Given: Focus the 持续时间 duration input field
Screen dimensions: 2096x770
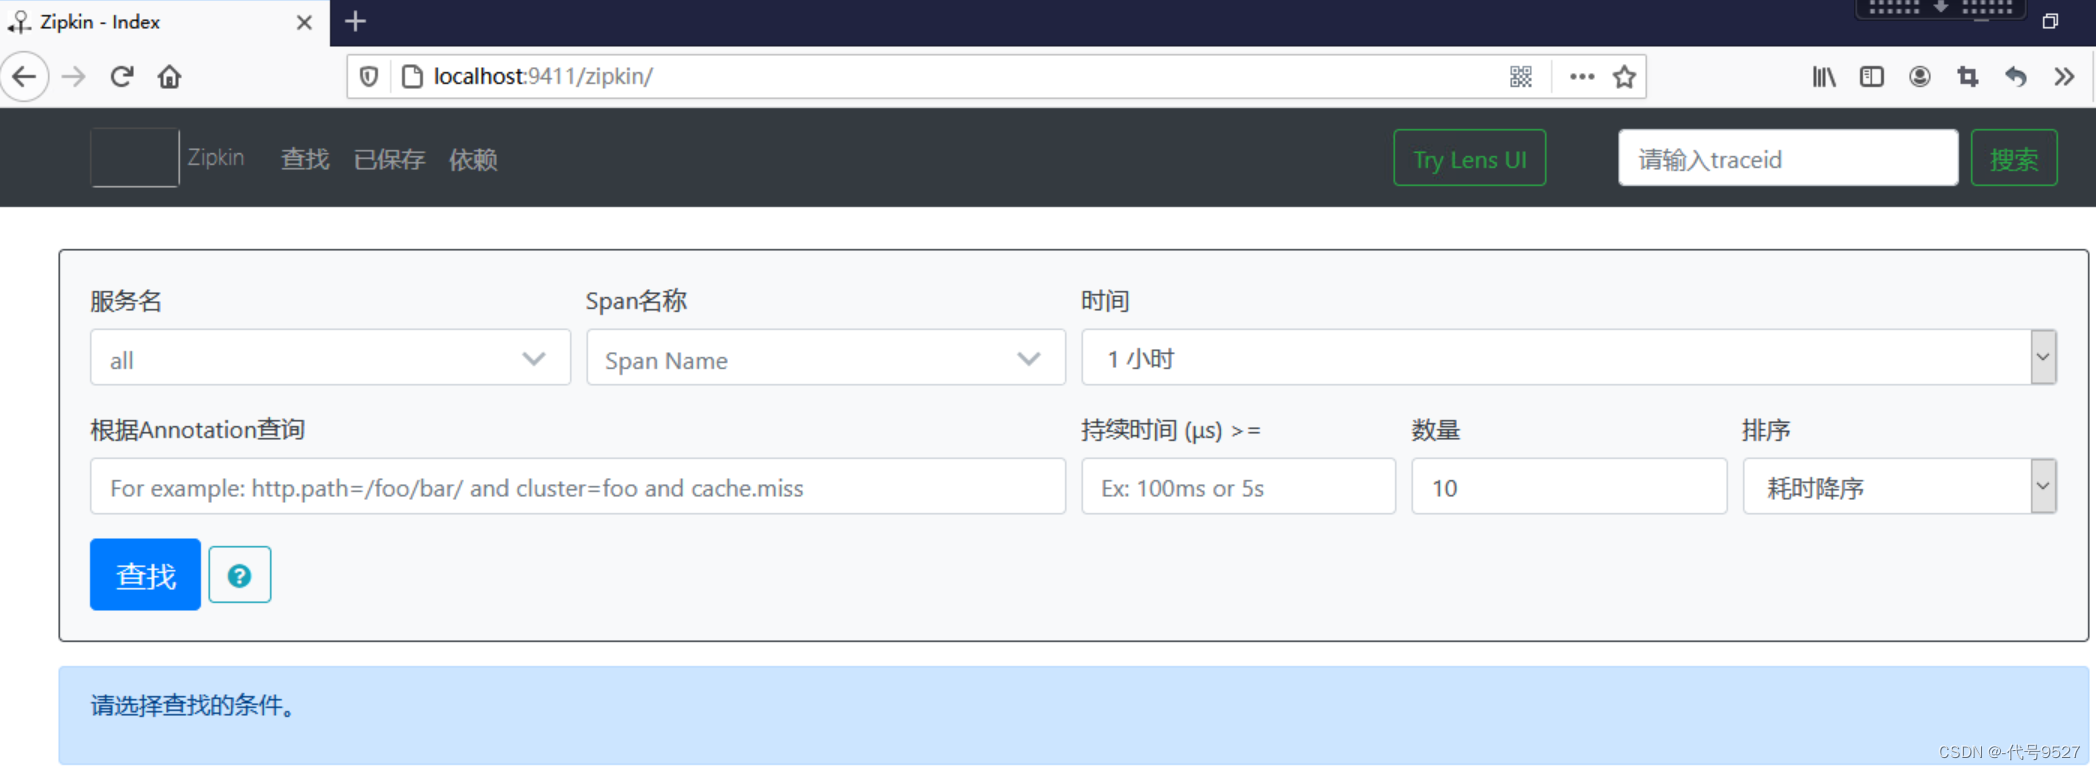Looking at the screenshot, I should coord(1239,487).
